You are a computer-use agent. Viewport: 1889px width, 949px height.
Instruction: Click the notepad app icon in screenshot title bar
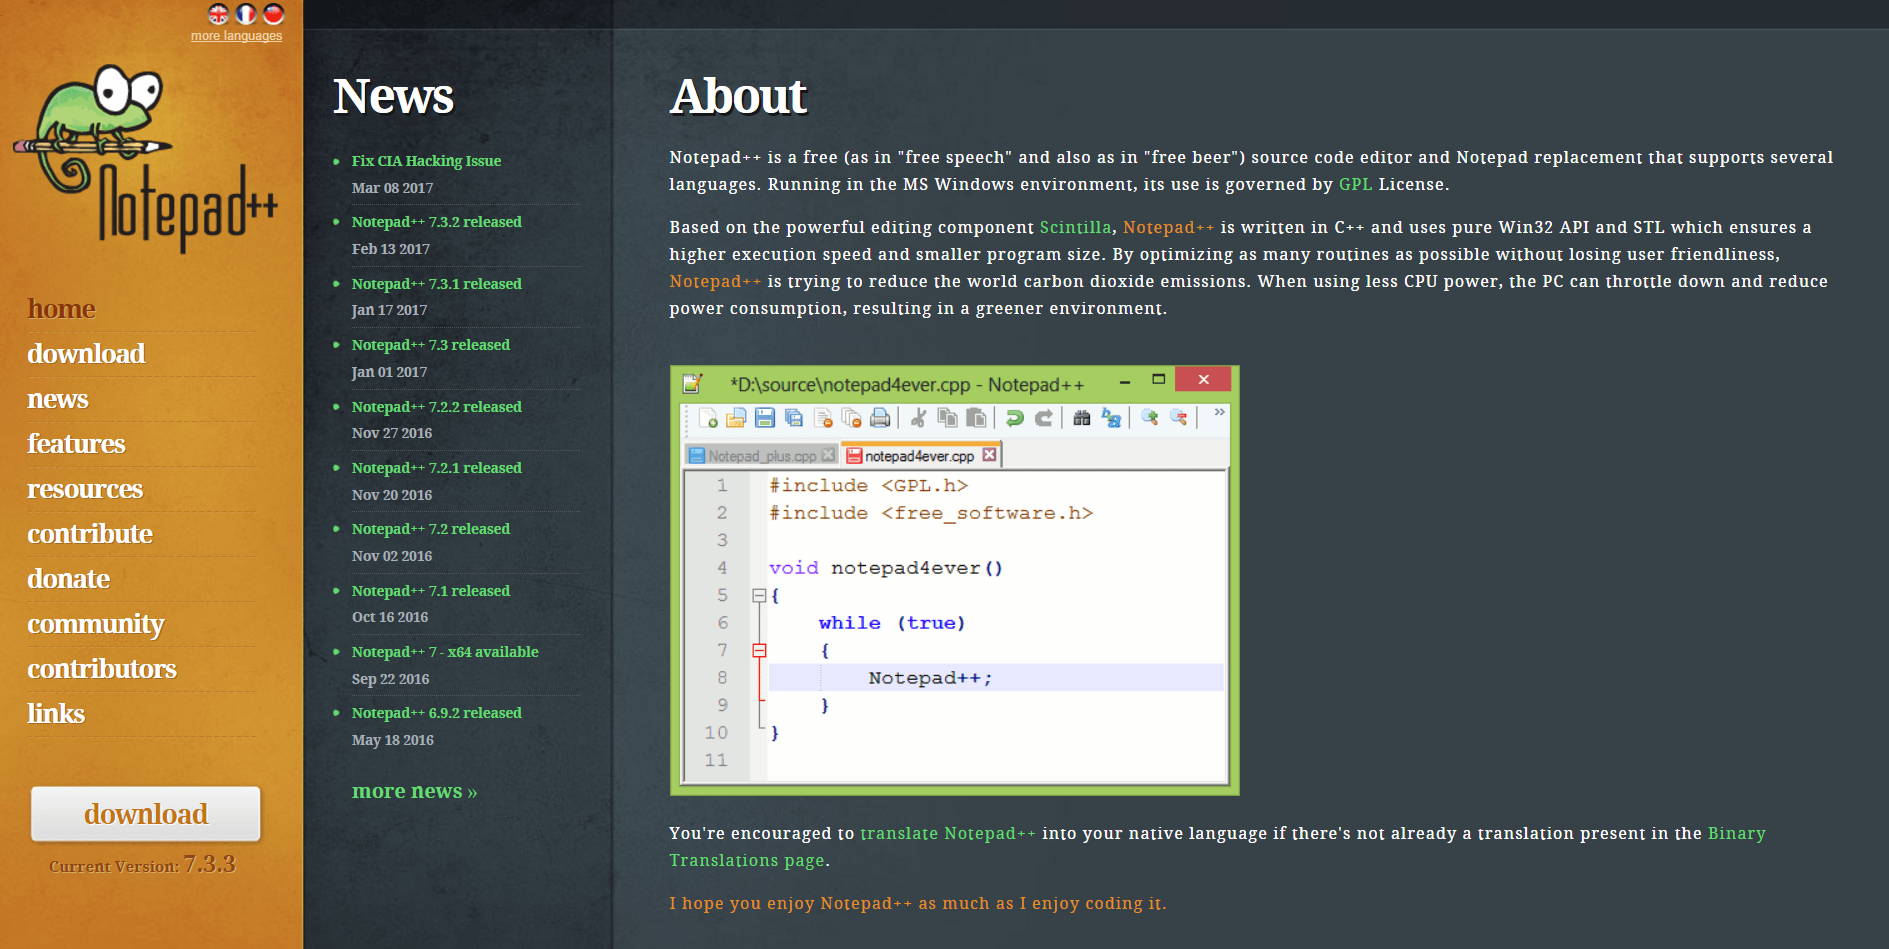[x=693, y=383]
